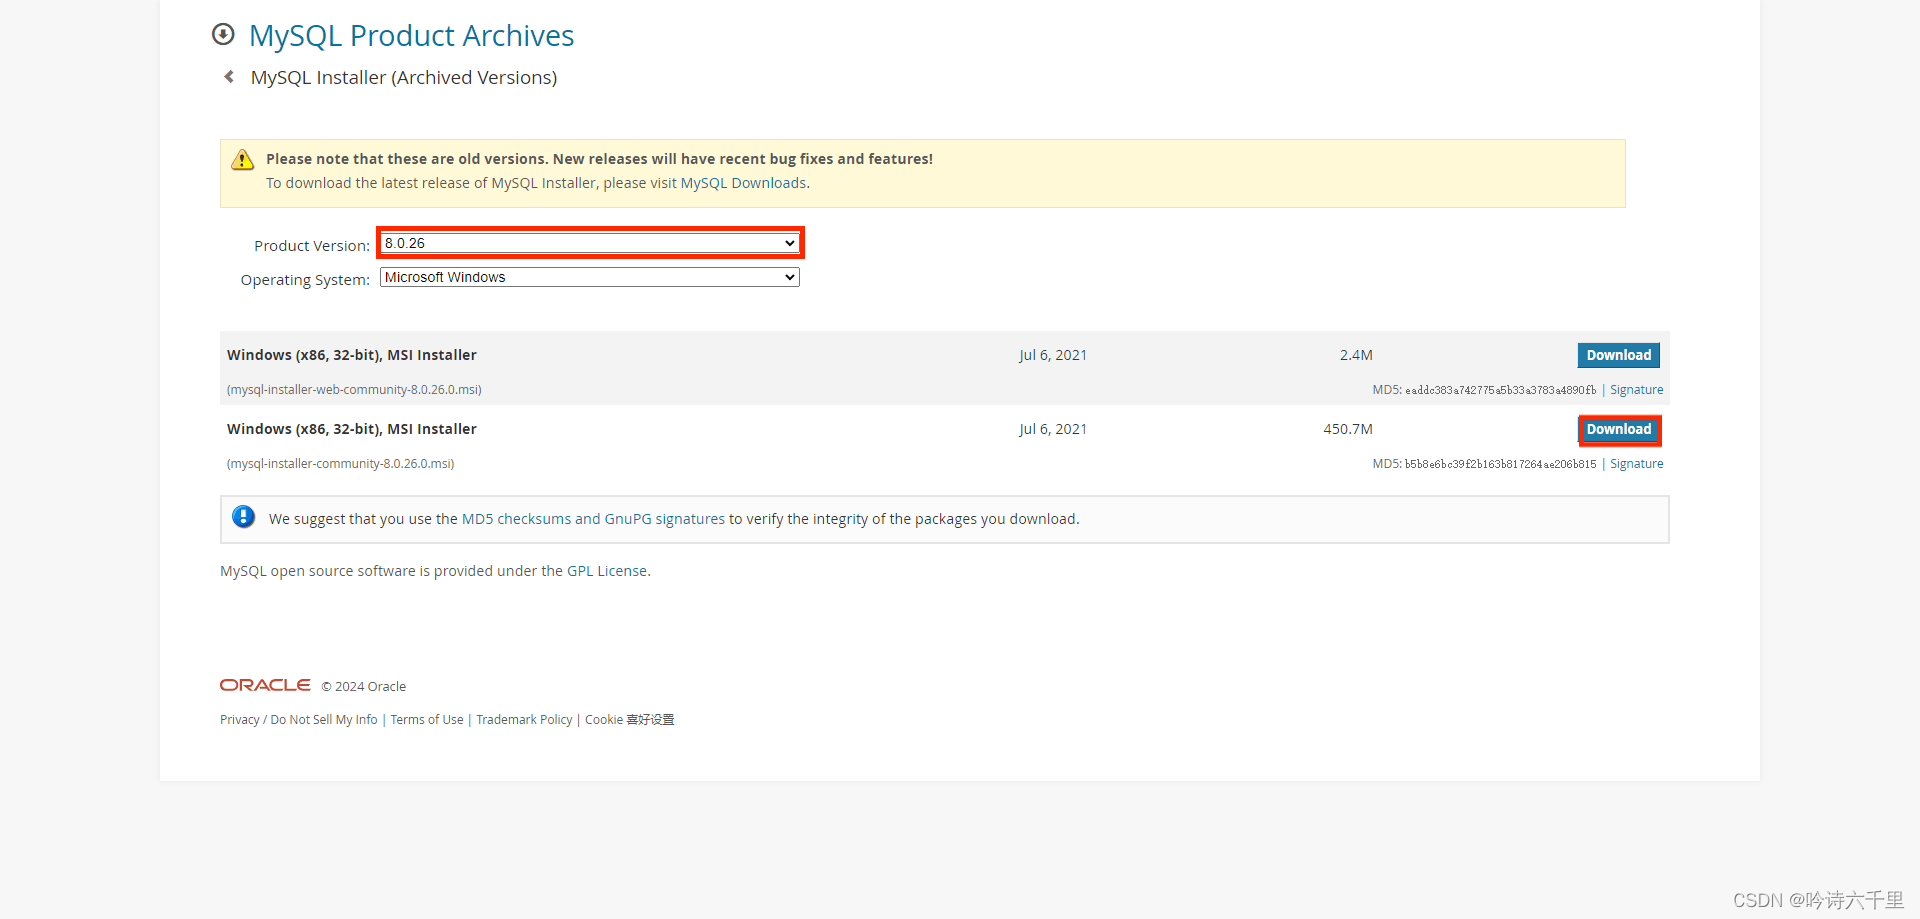
Task: Click the download circle icon beside MySQL Product Archives
Action: 223,35
